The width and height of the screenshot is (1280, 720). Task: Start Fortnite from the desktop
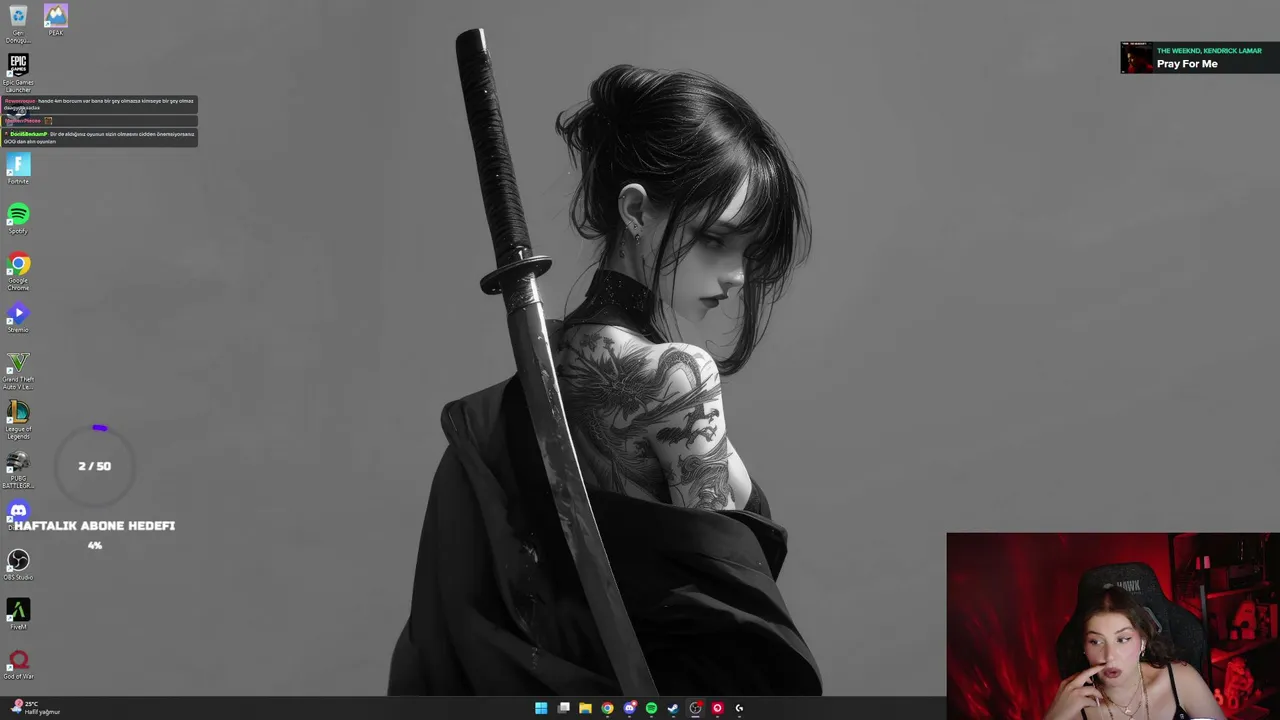pos(18,168)
